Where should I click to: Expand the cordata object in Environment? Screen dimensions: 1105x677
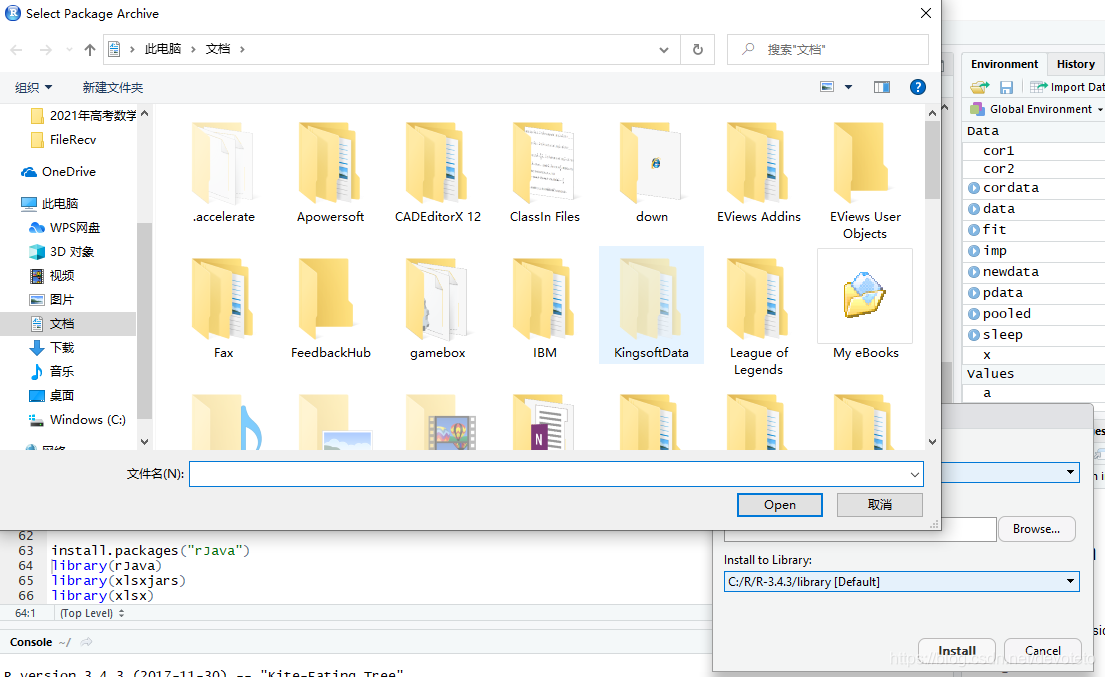click(974, 188)
